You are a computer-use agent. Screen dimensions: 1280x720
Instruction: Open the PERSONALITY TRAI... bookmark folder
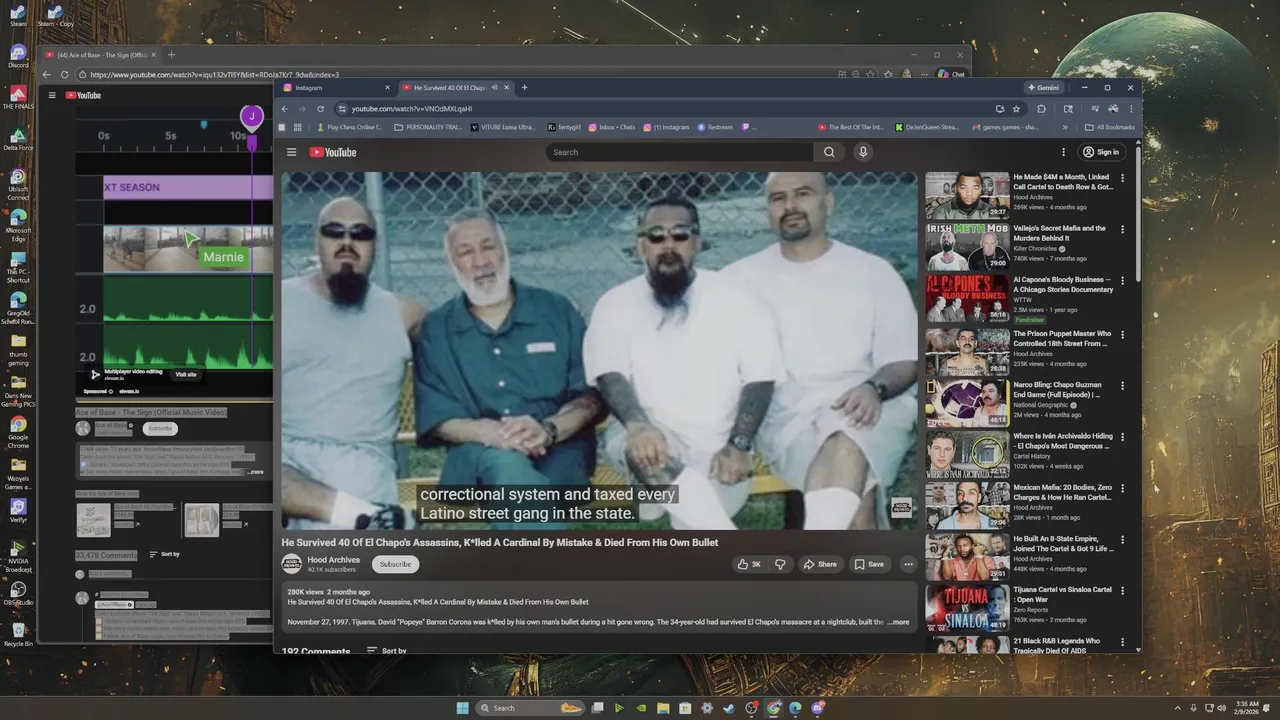pyautogui.click(x=428, y=127)
